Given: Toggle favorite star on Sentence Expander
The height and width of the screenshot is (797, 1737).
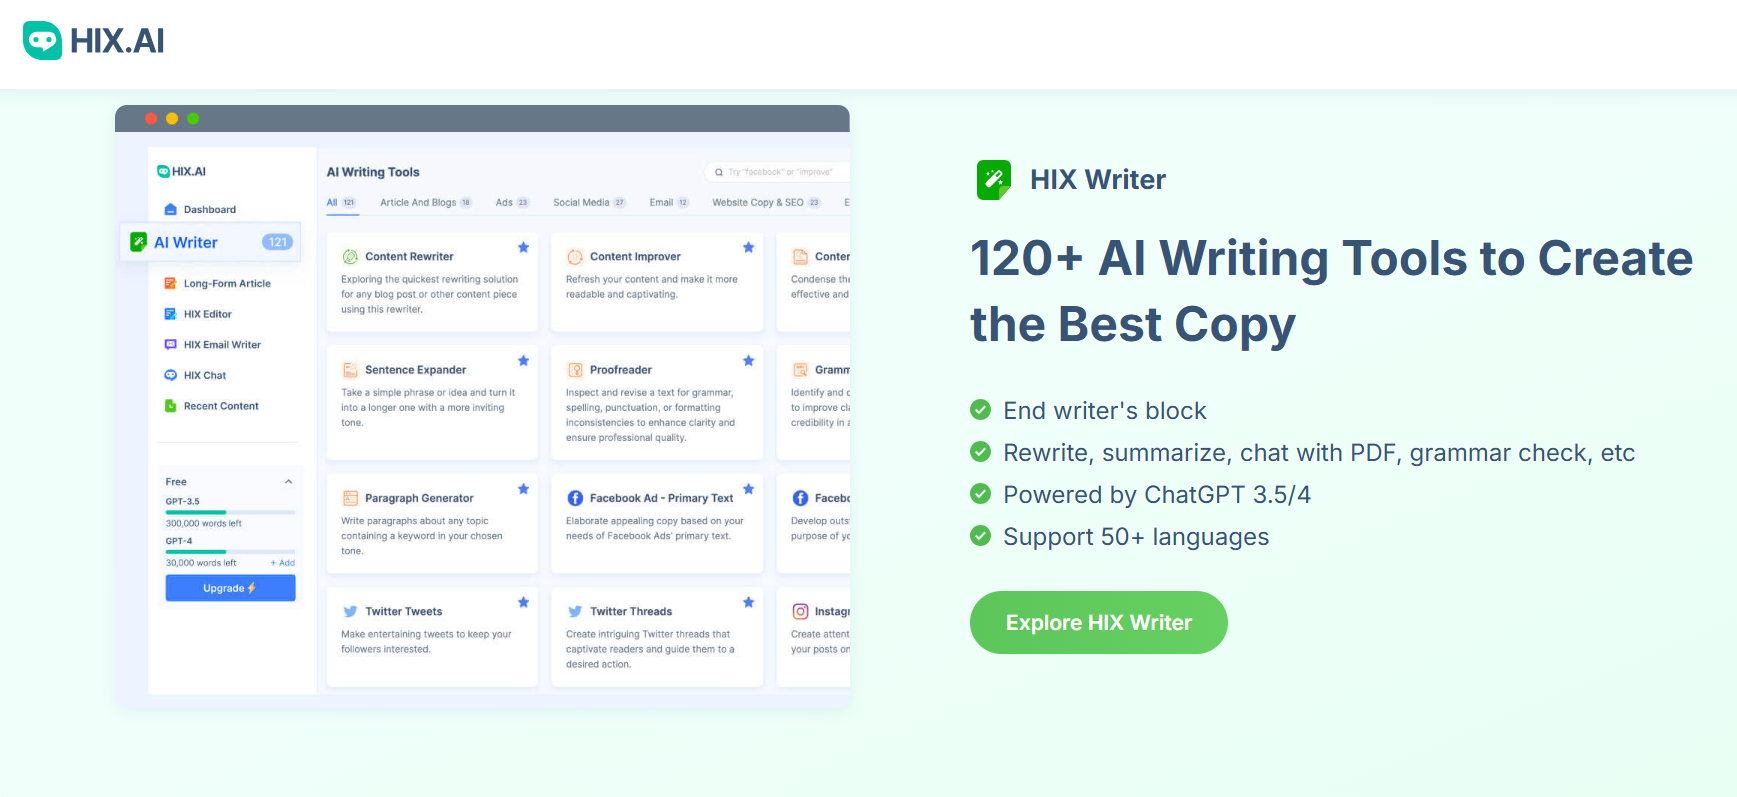Looking at the screenshot, I should click(x=523, y=360).
